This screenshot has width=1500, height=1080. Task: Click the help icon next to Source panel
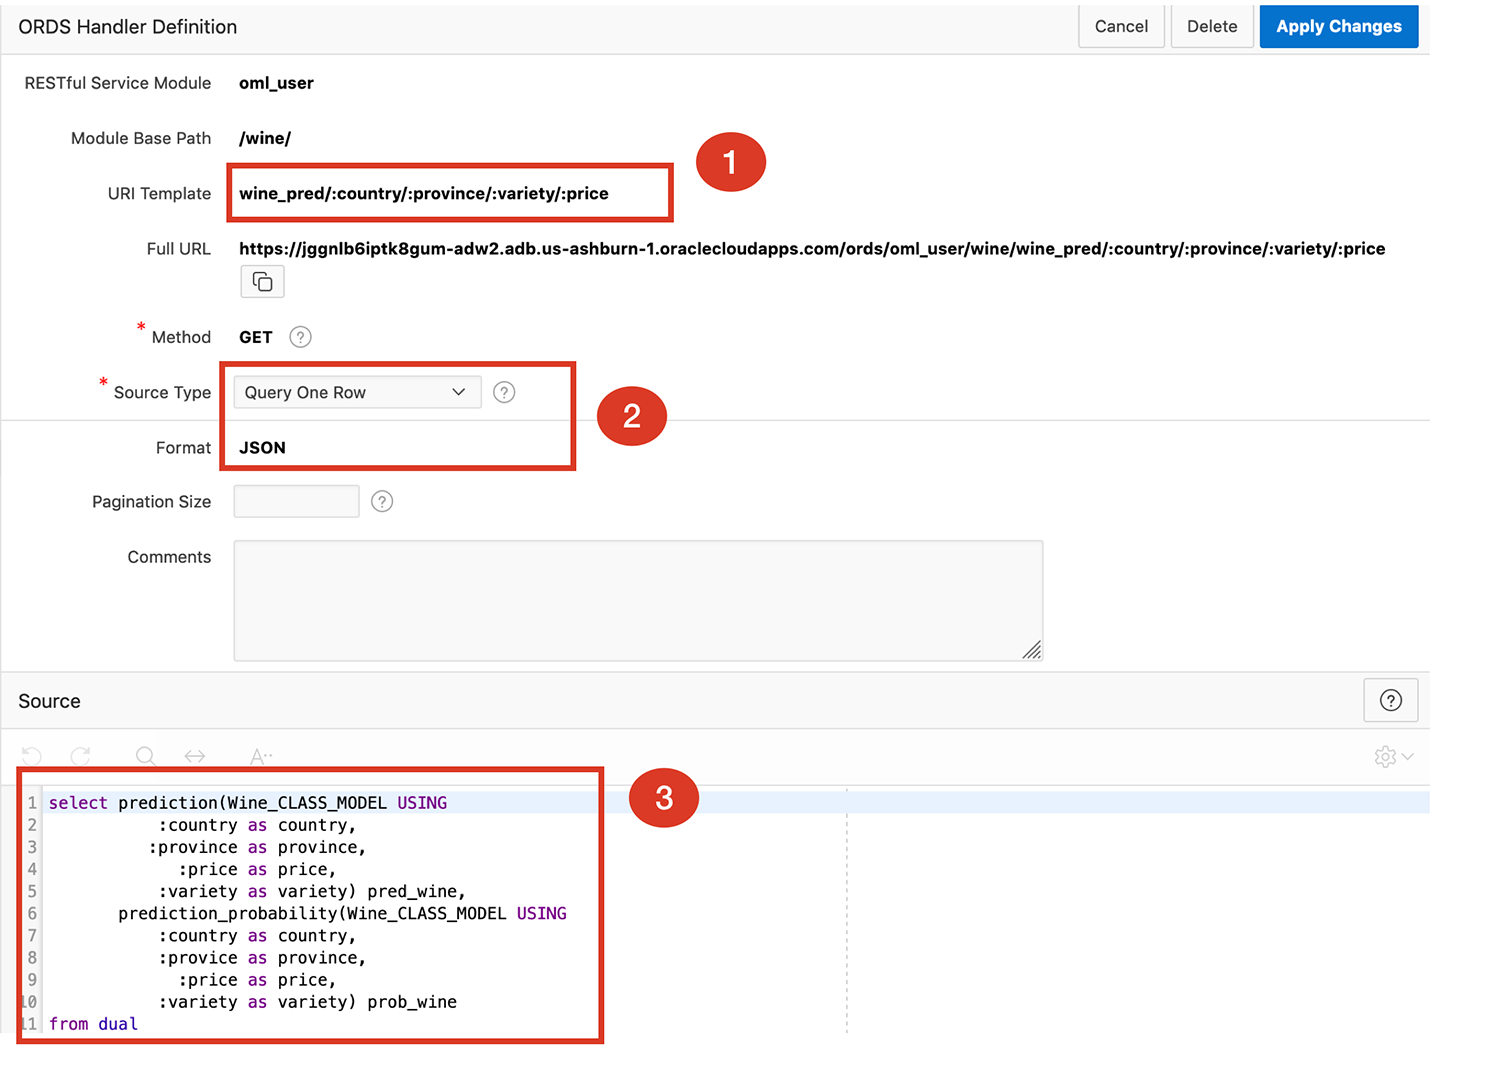1391,700
